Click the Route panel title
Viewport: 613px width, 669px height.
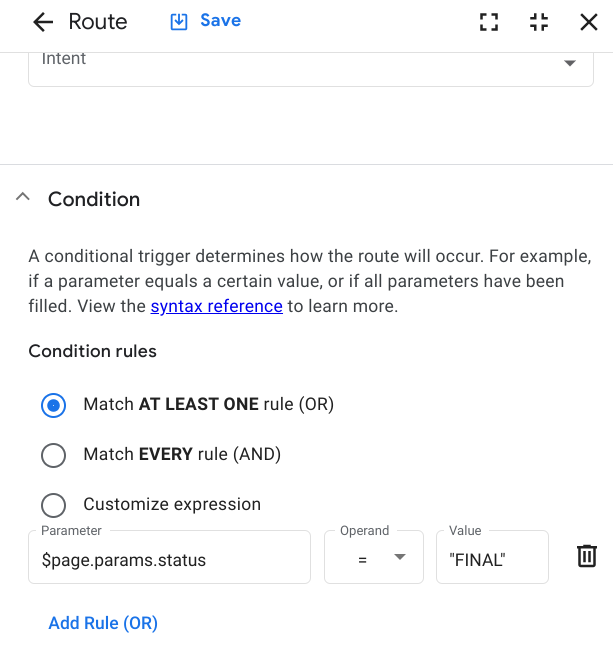coord(98,22)
